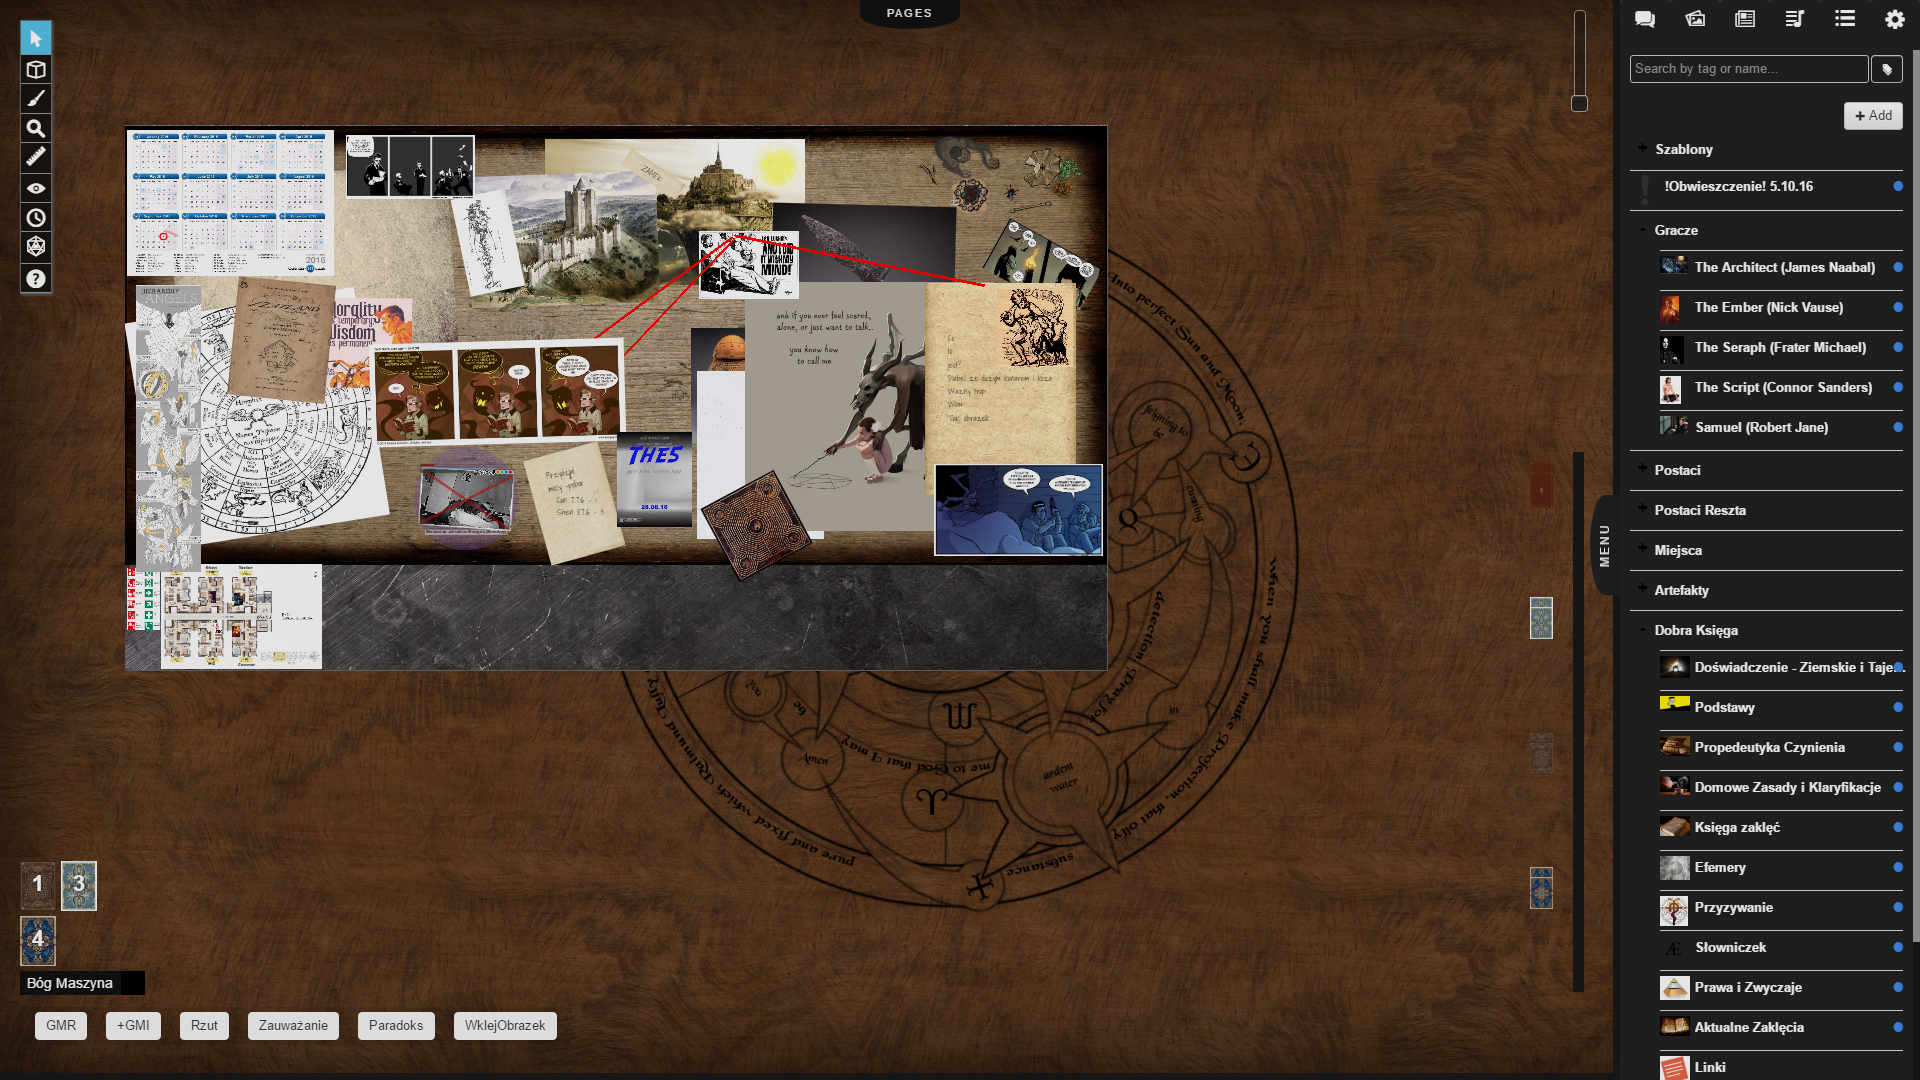Open the Fog of War eye tool
The height and width of the screenshot is (1080, 1920).
point(36,188)
